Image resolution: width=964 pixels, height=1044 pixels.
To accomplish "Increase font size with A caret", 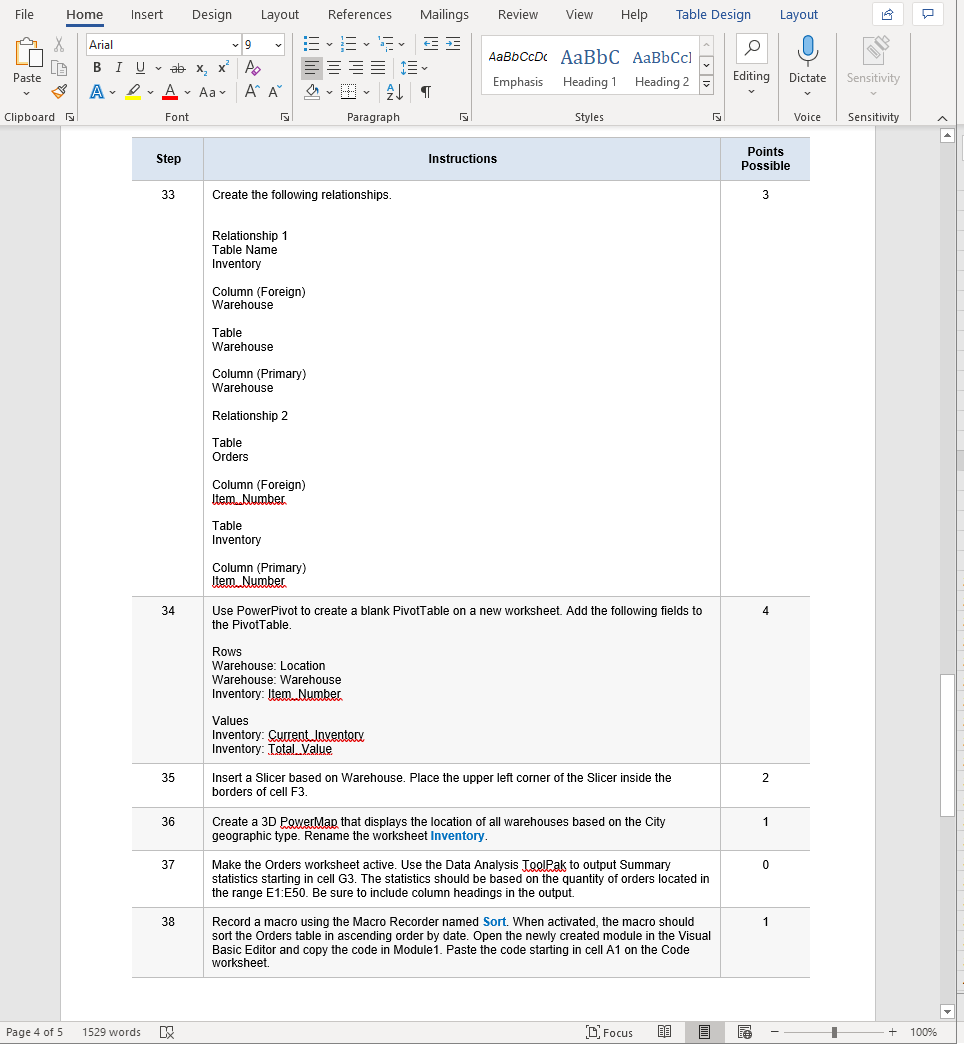I will tap(252, 91).
